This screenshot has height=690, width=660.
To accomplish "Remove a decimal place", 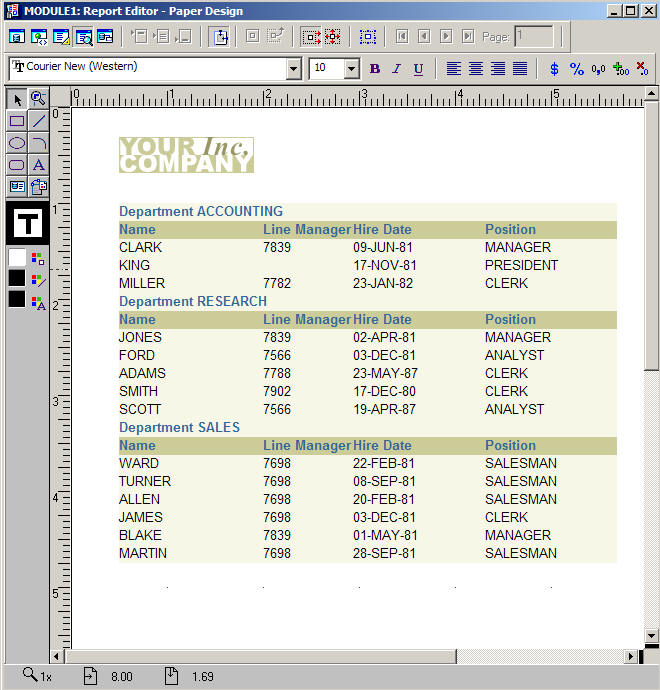I will point(642,69).
